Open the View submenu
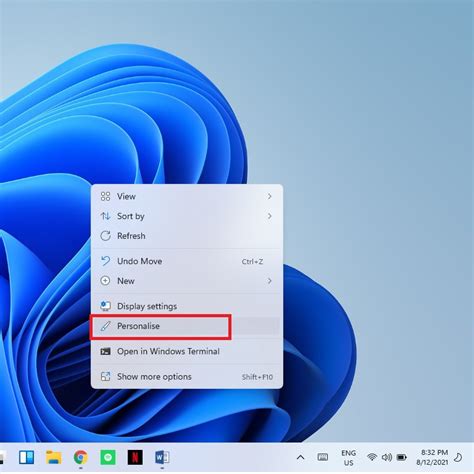 click(x=187, y=196)
